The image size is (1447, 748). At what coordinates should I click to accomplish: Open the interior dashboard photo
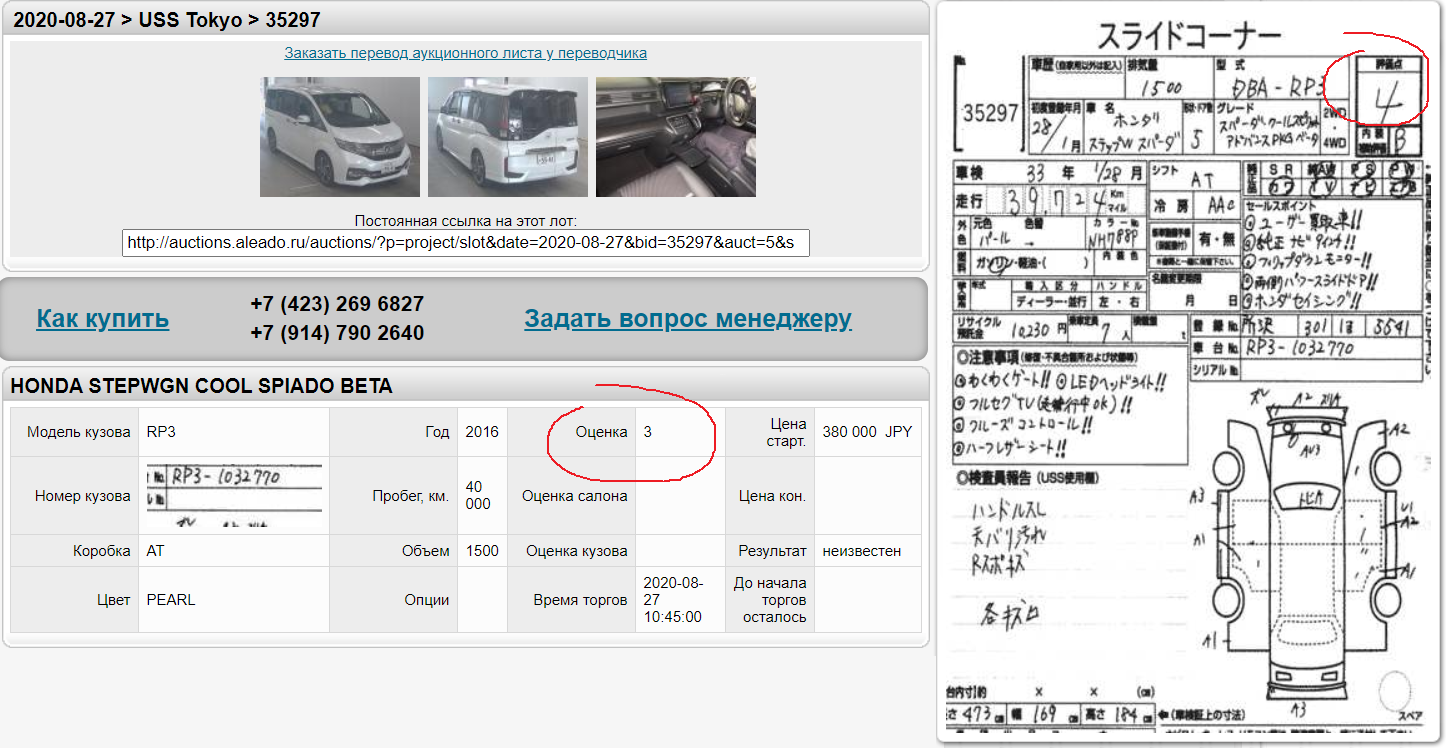(676, 137)
